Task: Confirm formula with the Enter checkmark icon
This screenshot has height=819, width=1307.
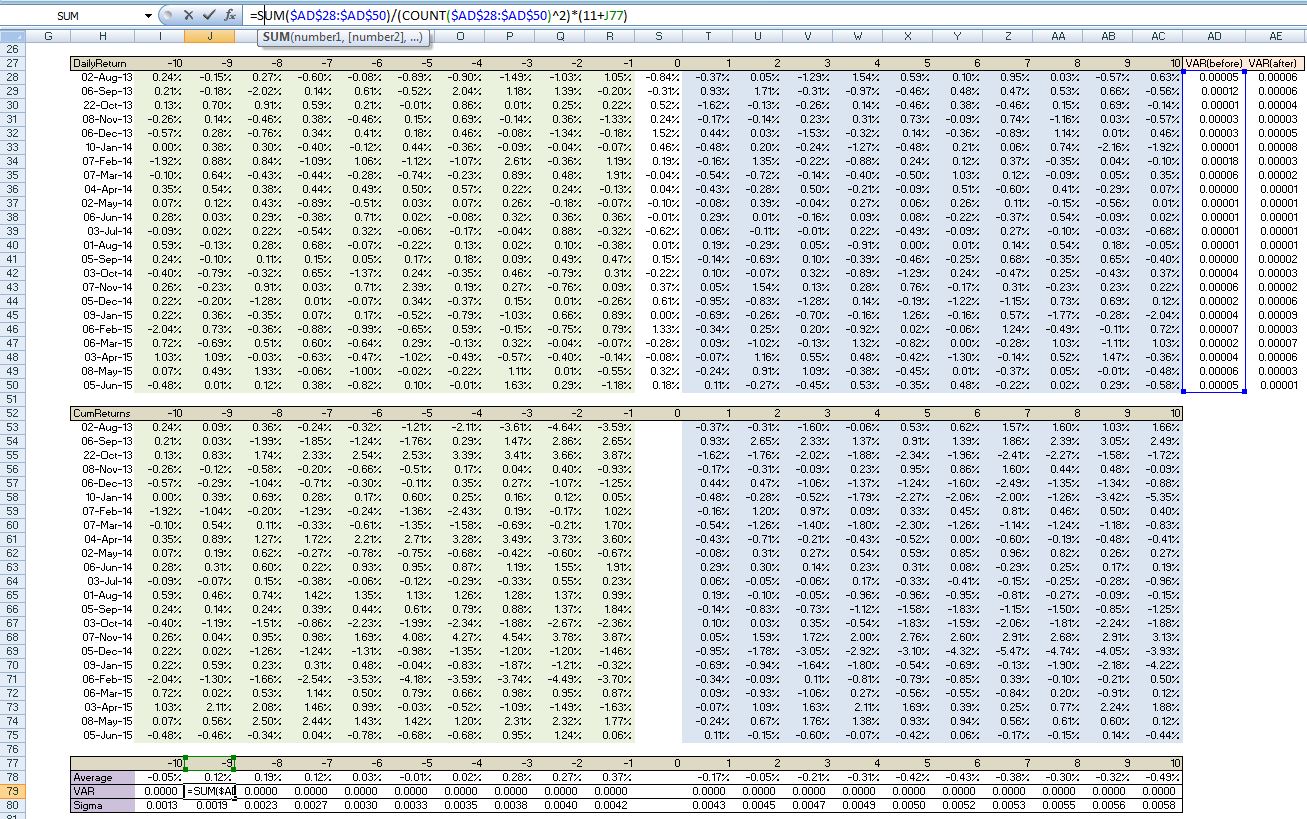Action: [x=209, y=16]
